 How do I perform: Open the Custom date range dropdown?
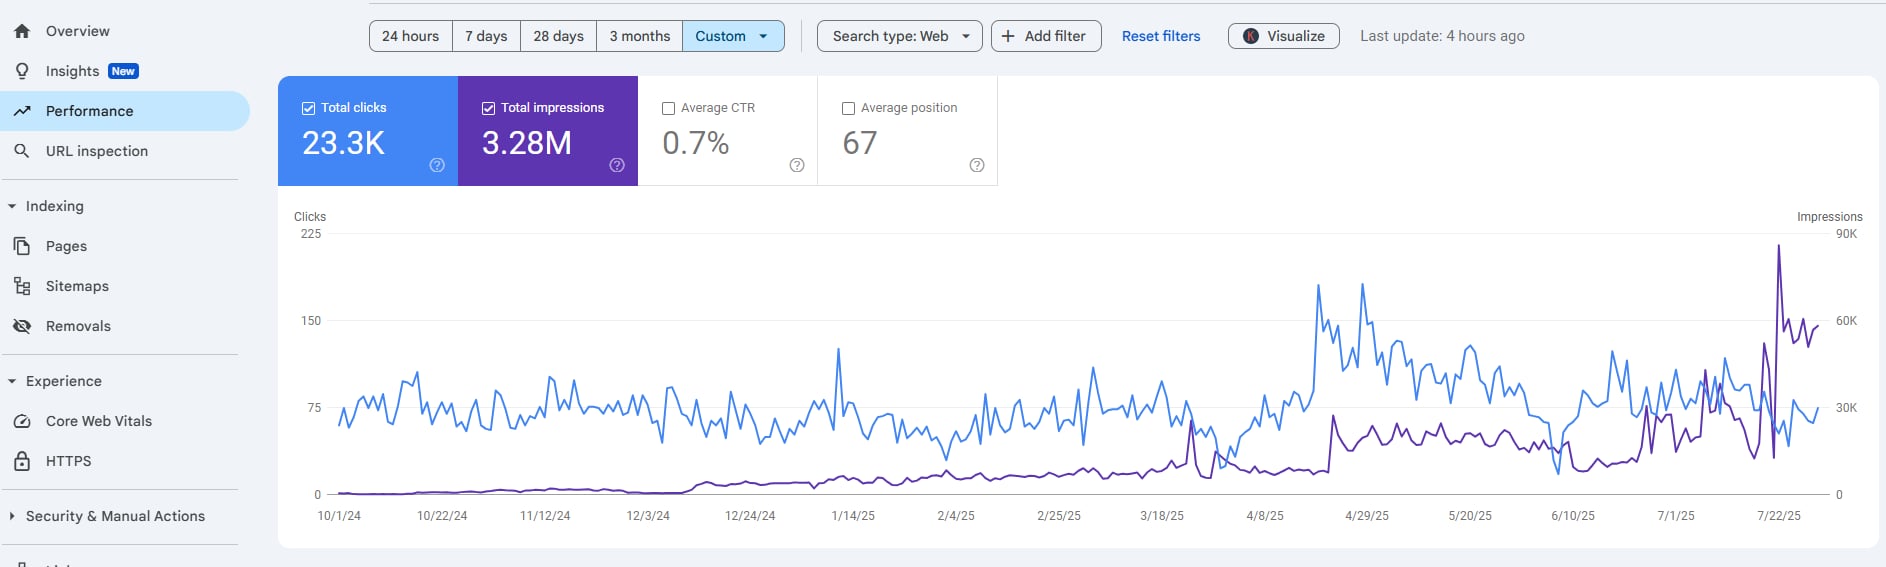point(733,36)
